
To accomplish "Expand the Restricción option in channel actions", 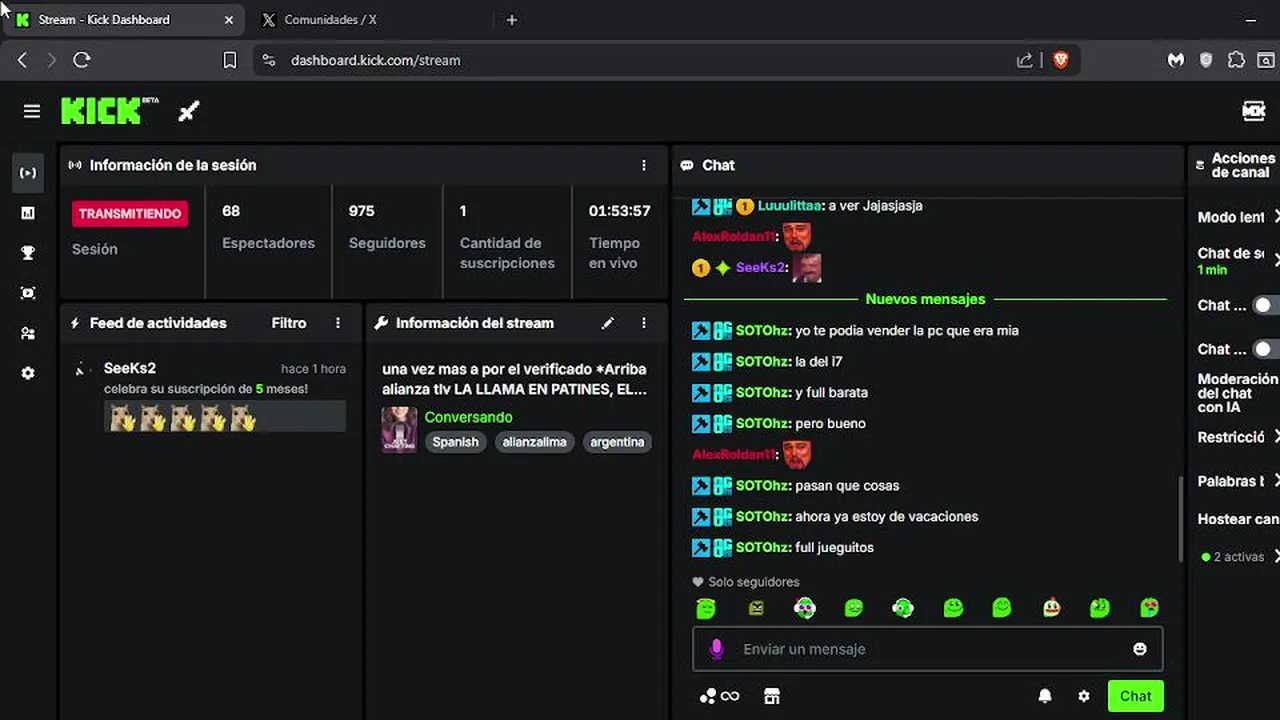I will pos(1275,437).
